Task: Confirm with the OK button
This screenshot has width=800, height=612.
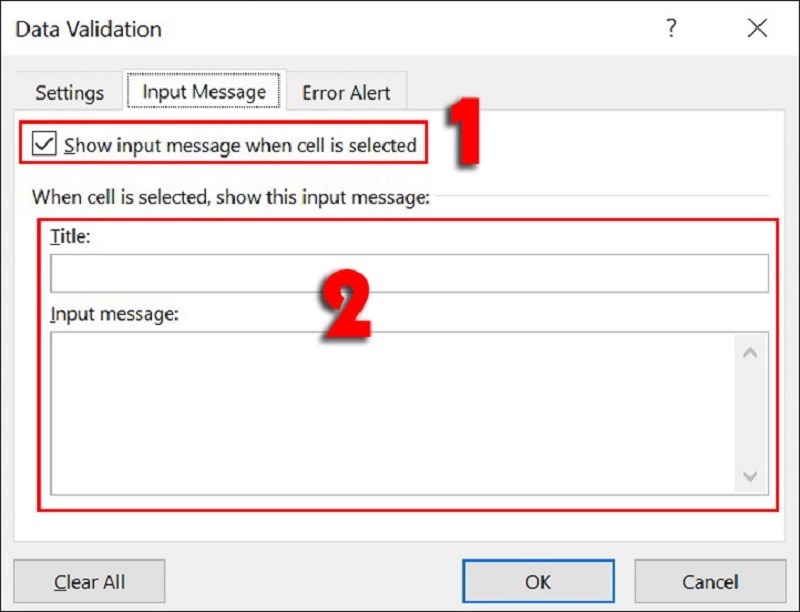Action: pyautogui.click(x=538, y=581)
